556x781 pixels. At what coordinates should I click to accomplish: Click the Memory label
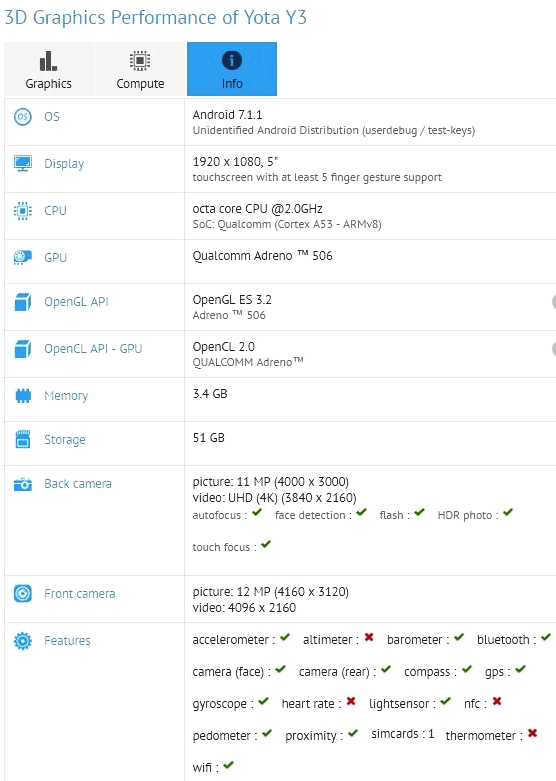click(66, 396)
